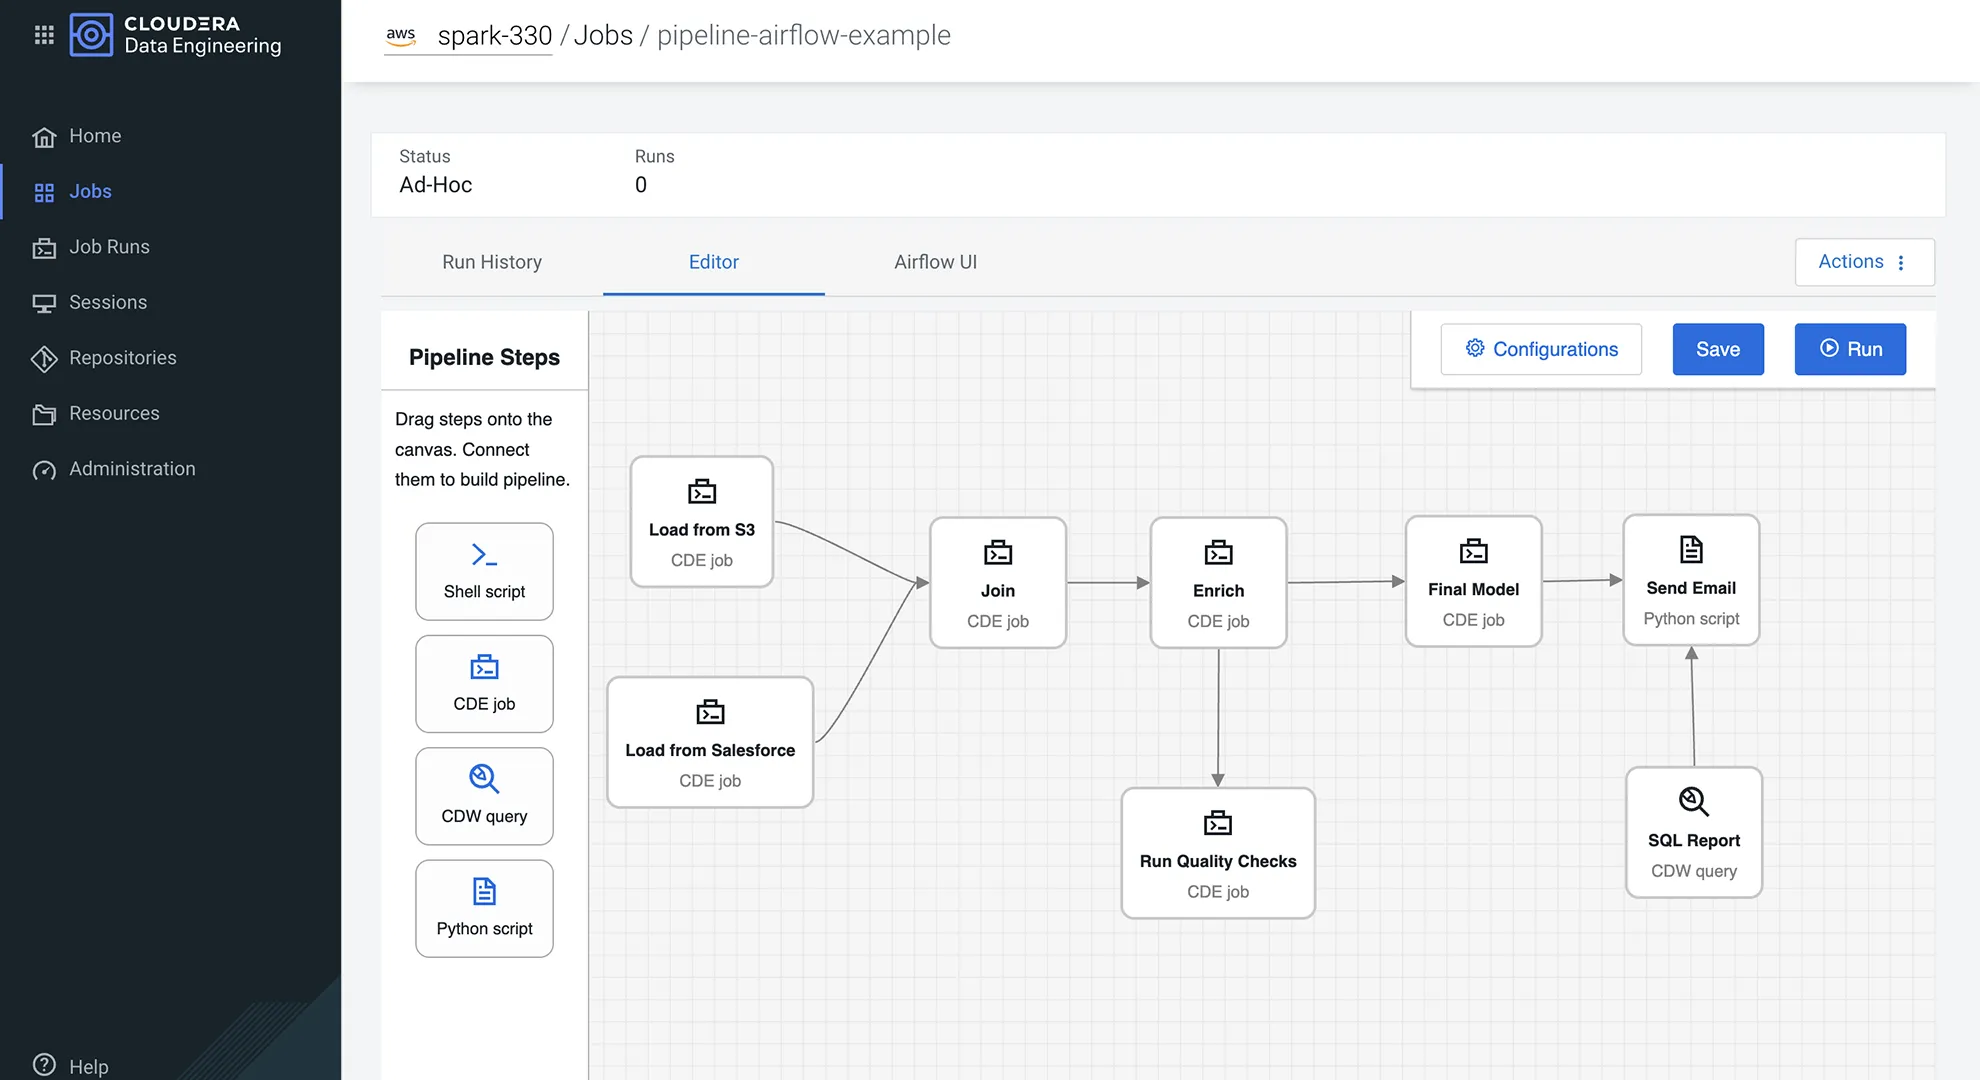The height and width of the screenshot is (1080, 1980).
Task: Open the Sessions panel
Action: tap(107, 302)
